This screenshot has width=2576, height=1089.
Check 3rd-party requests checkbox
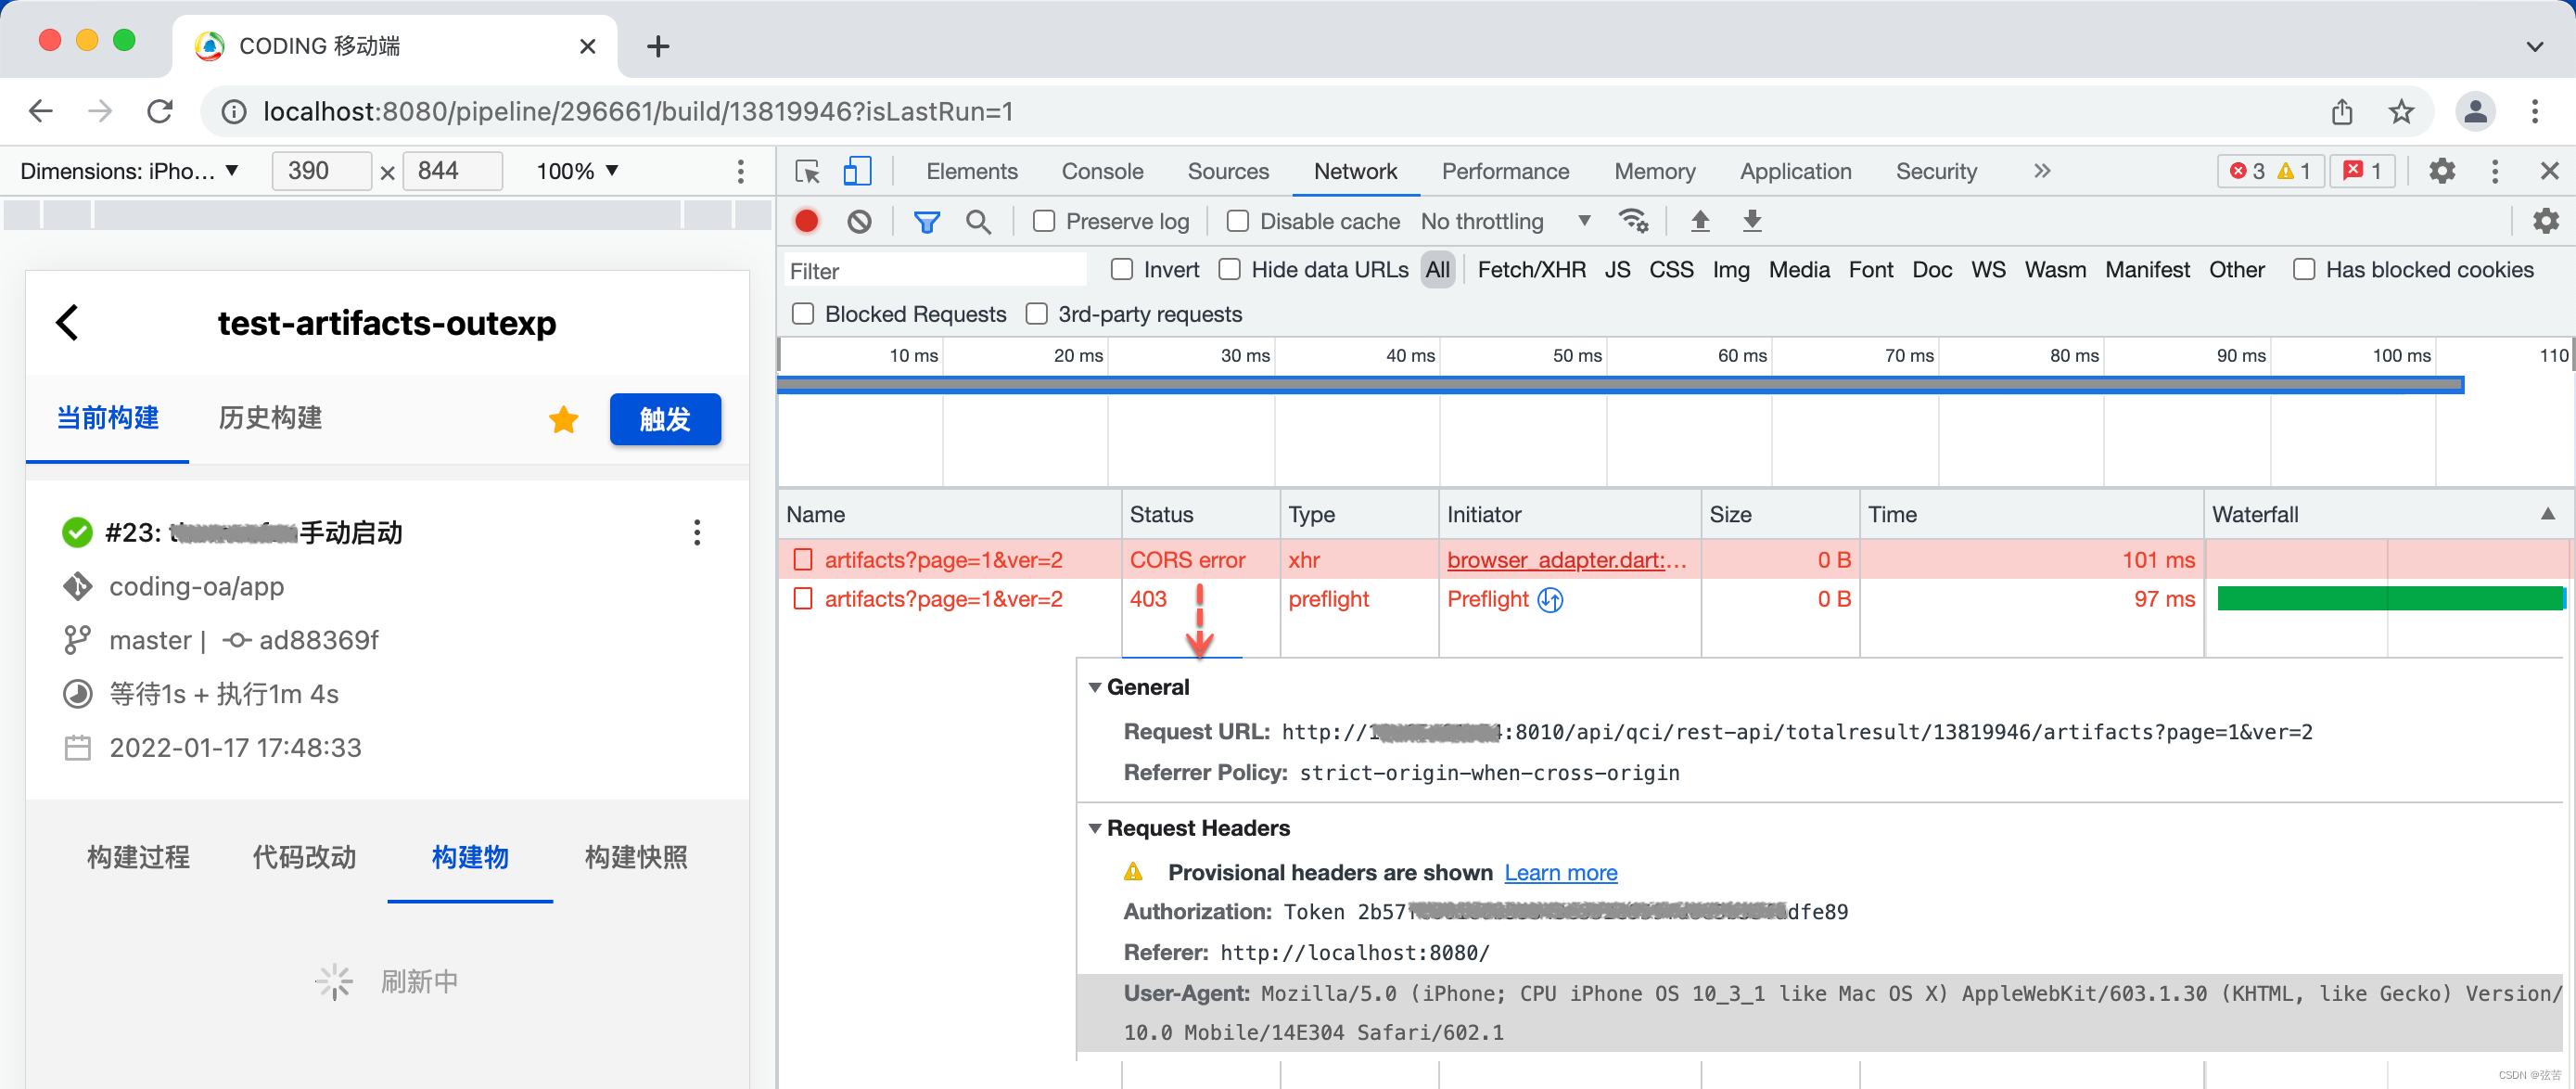(1037, 314)
